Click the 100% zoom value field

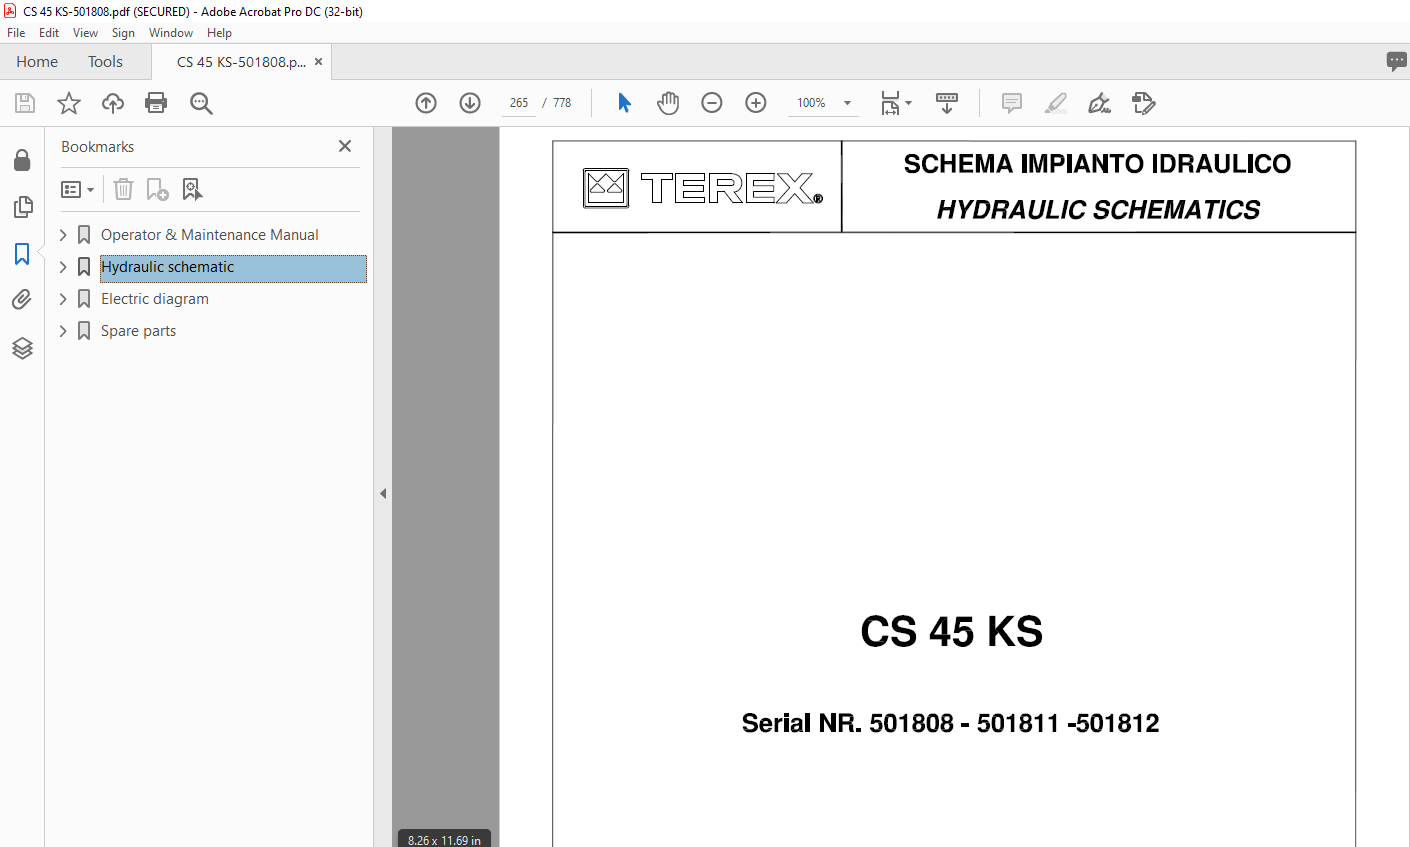point(811,103)
